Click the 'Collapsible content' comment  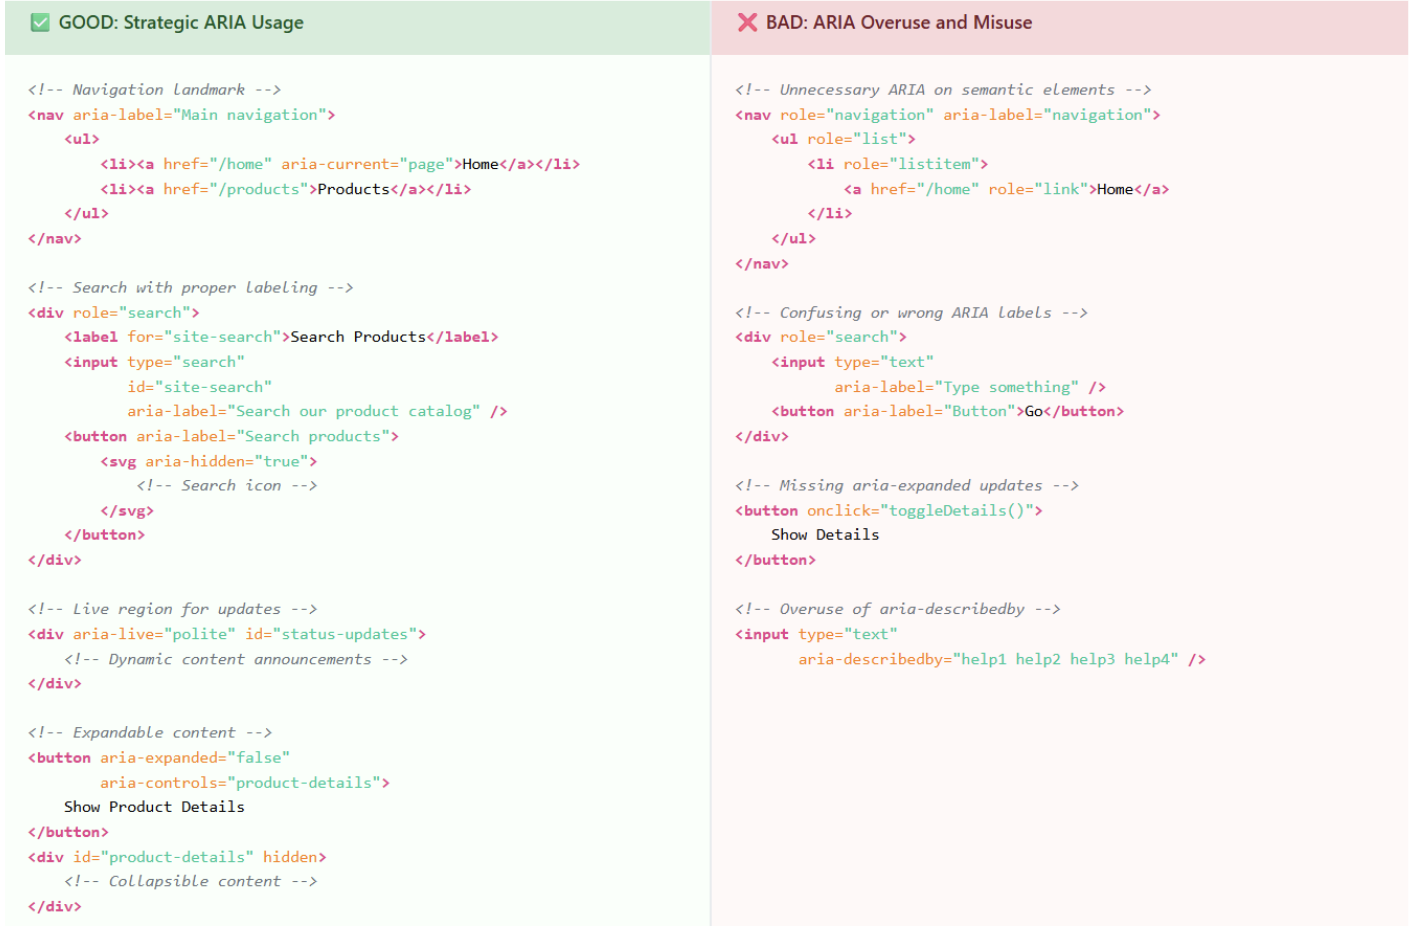coord(190,881)
